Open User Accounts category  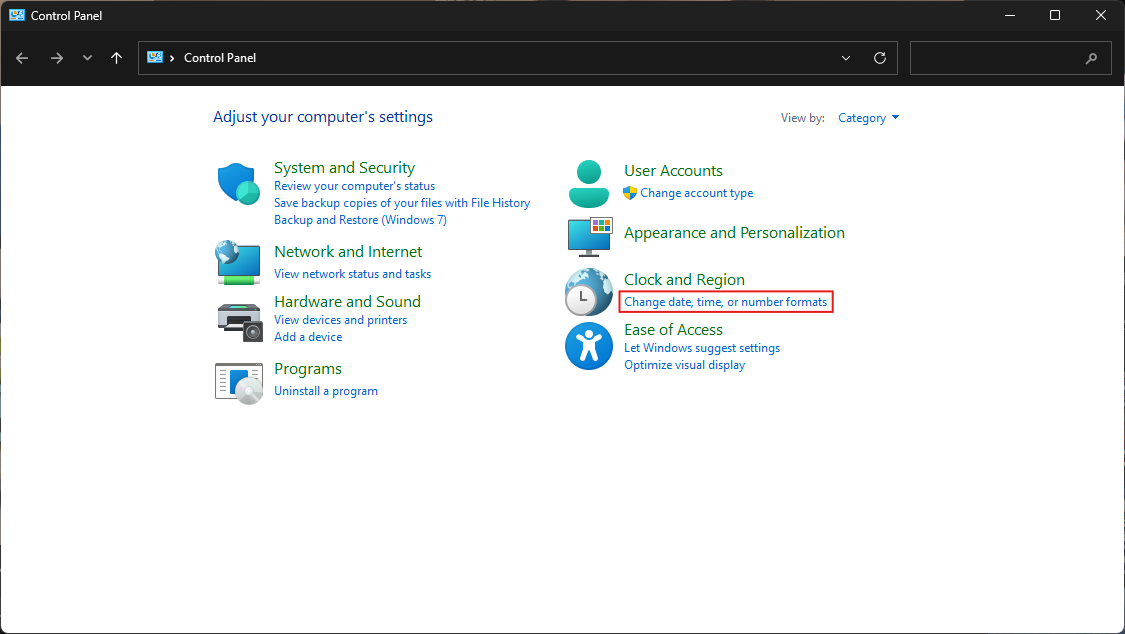(x=673, y=171)
